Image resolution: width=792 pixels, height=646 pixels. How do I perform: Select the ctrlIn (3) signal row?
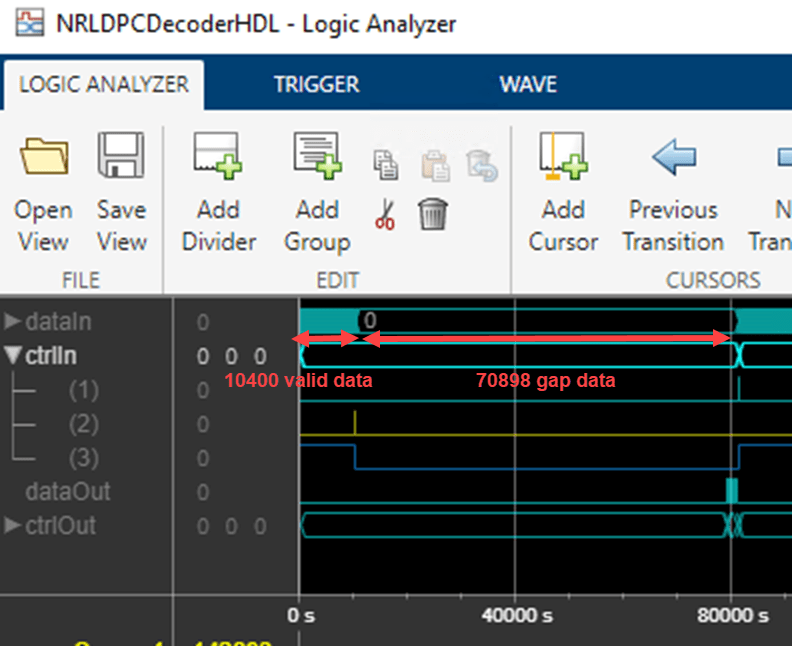coord(84,458)
